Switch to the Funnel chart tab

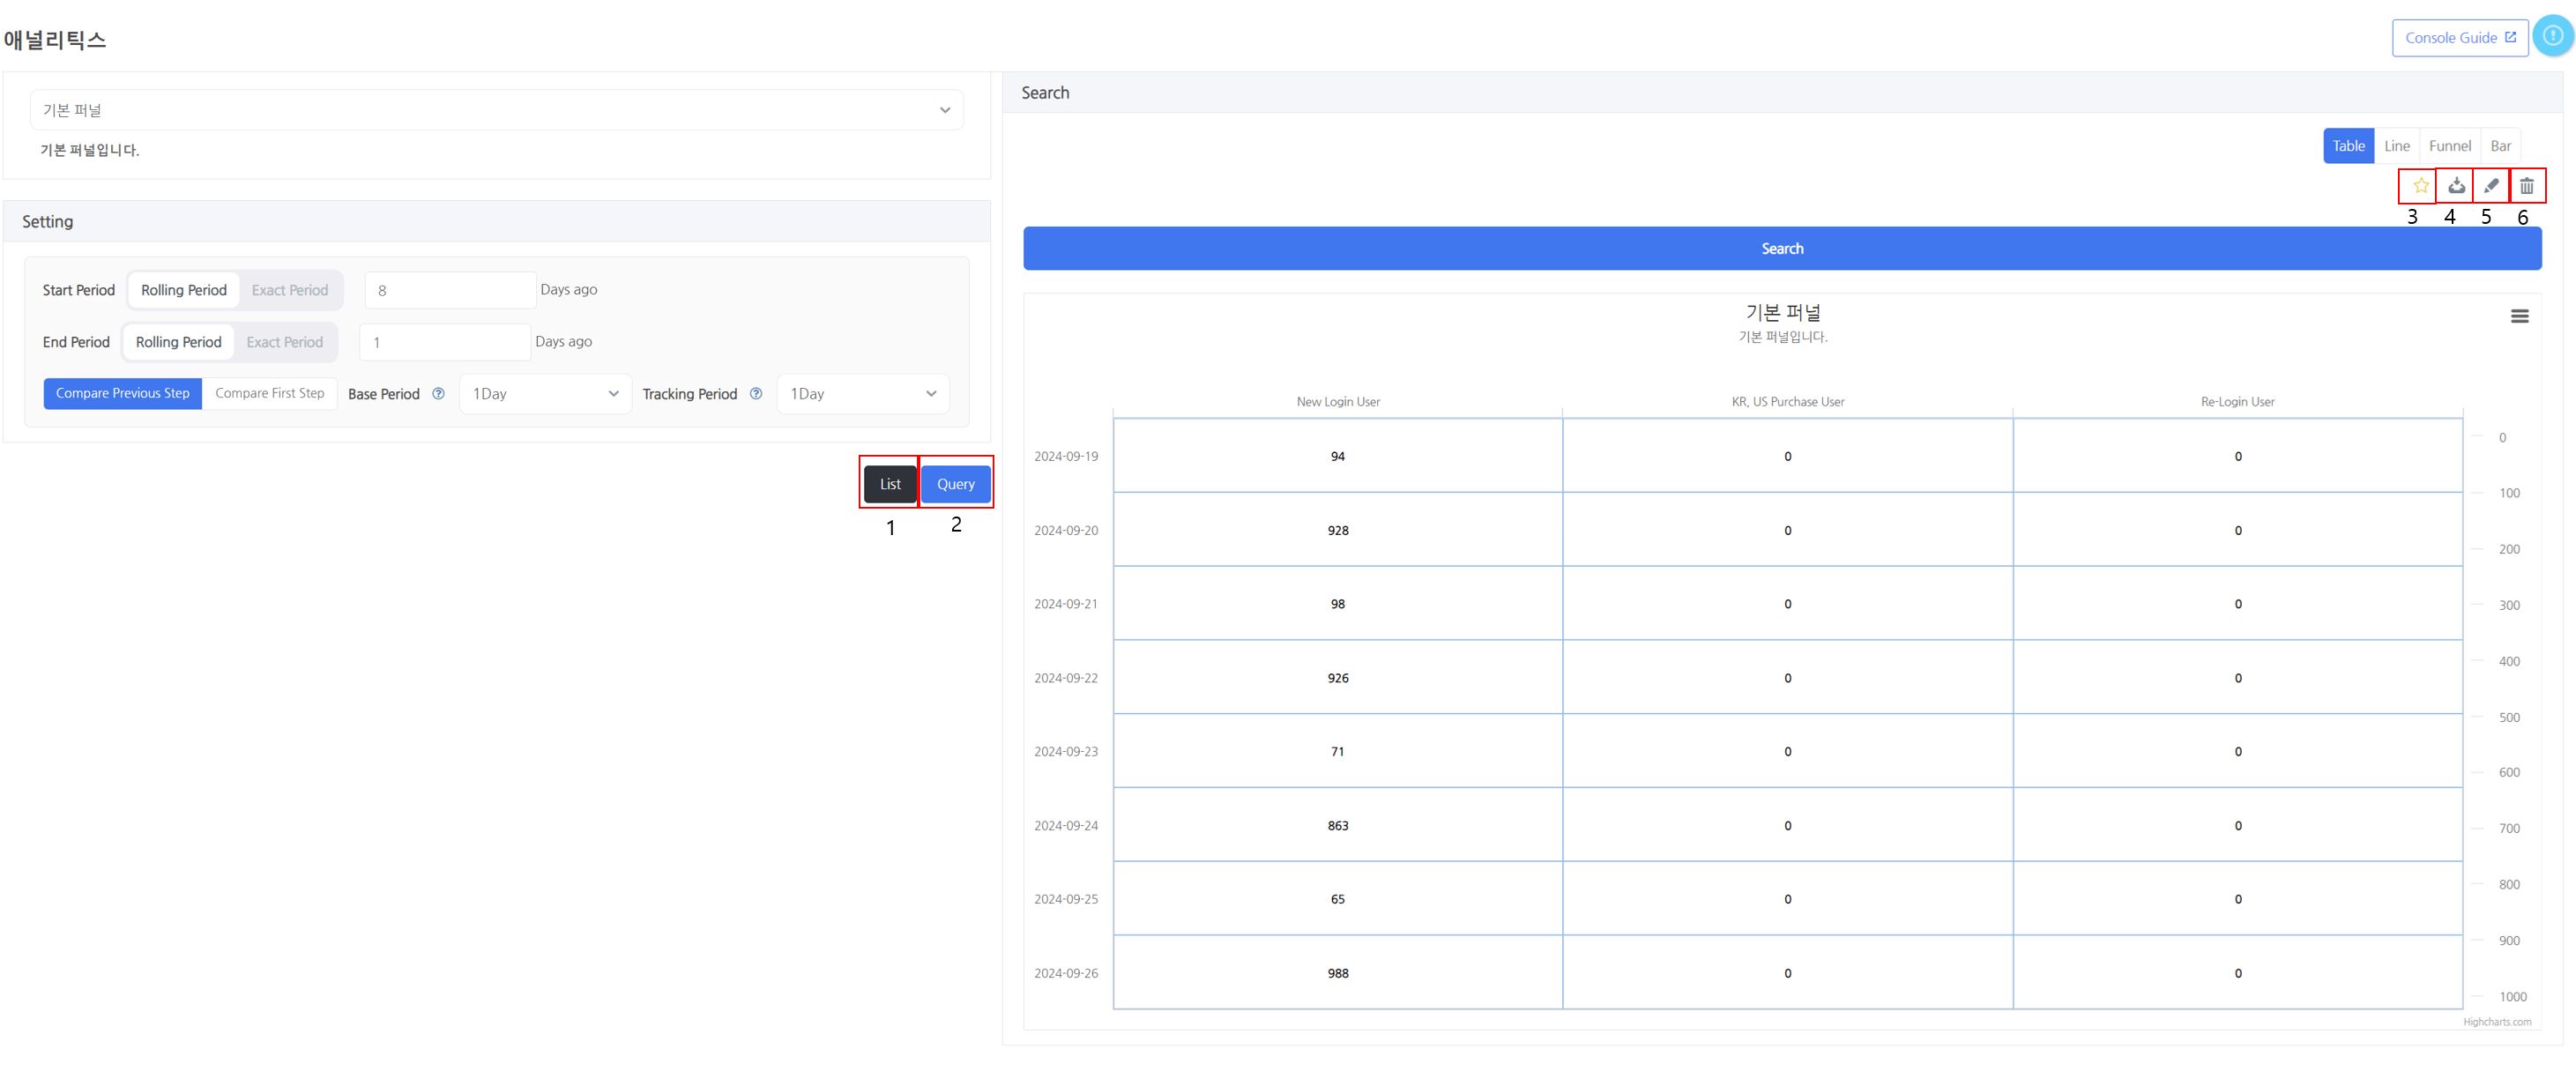pyautogui.click(x=2449, y=146)
